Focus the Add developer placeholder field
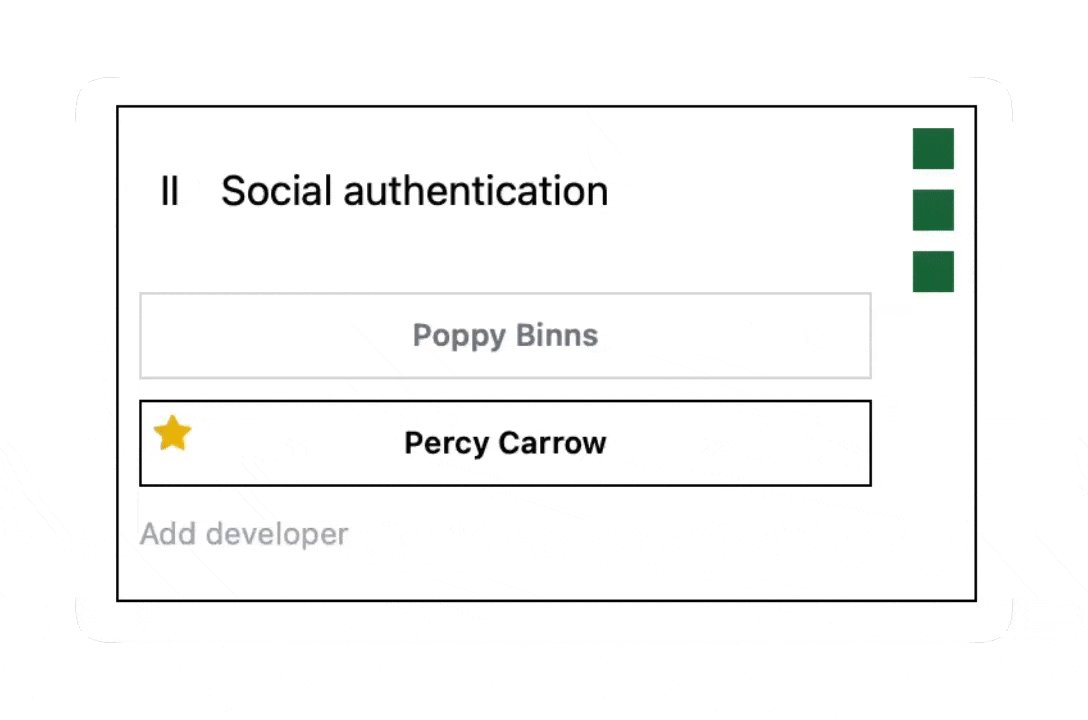This screenshot has height=720, width=1088. (x=244, y=534)
